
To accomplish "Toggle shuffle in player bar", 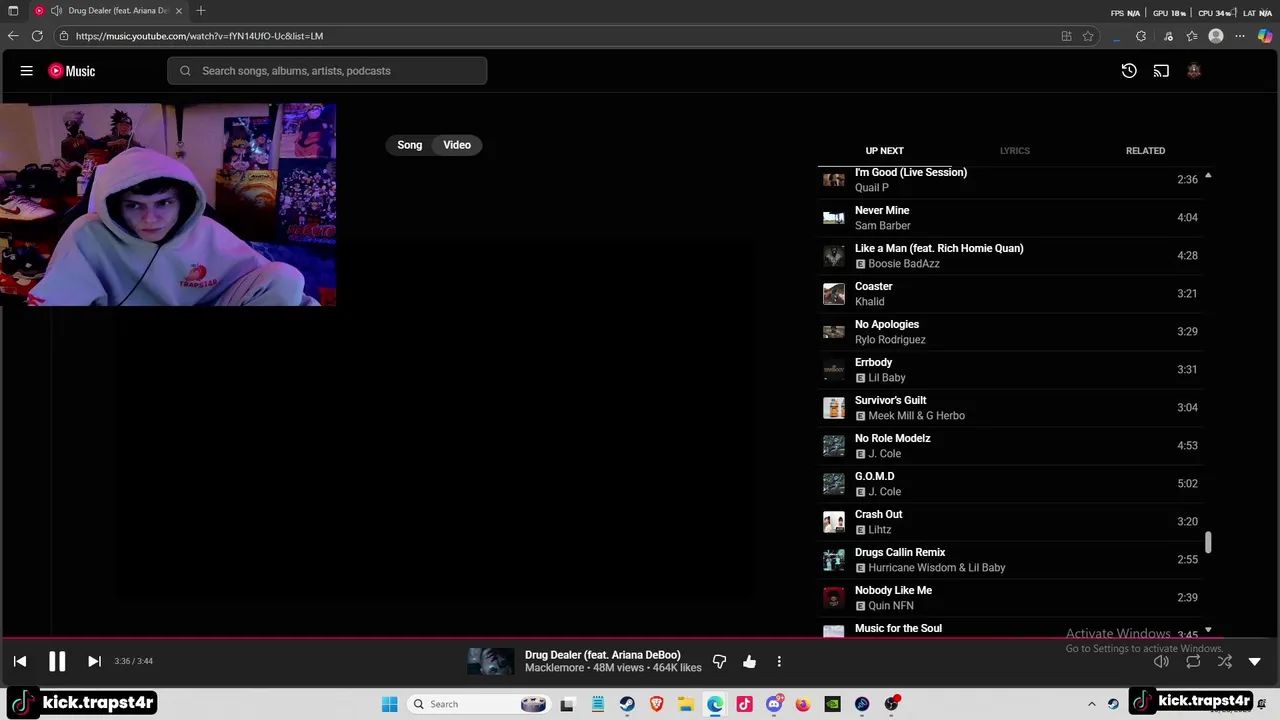I will (1225, 661).
